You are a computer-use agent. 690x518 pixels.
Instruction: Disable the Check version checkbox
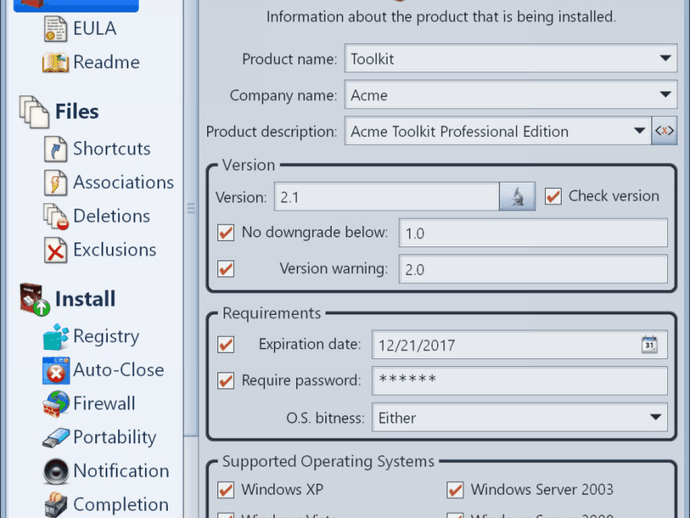tap(553, 197)
